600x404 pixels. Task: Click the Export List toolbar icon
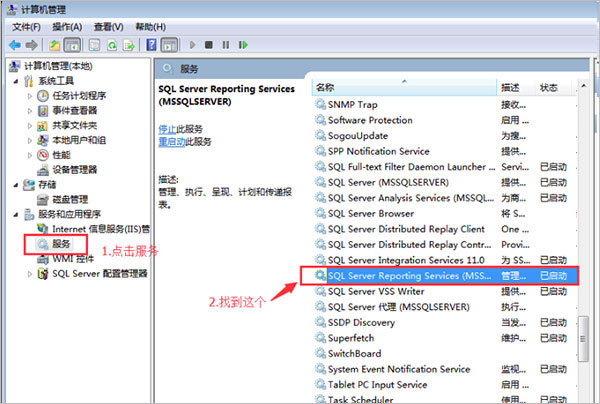pos(128,45)
